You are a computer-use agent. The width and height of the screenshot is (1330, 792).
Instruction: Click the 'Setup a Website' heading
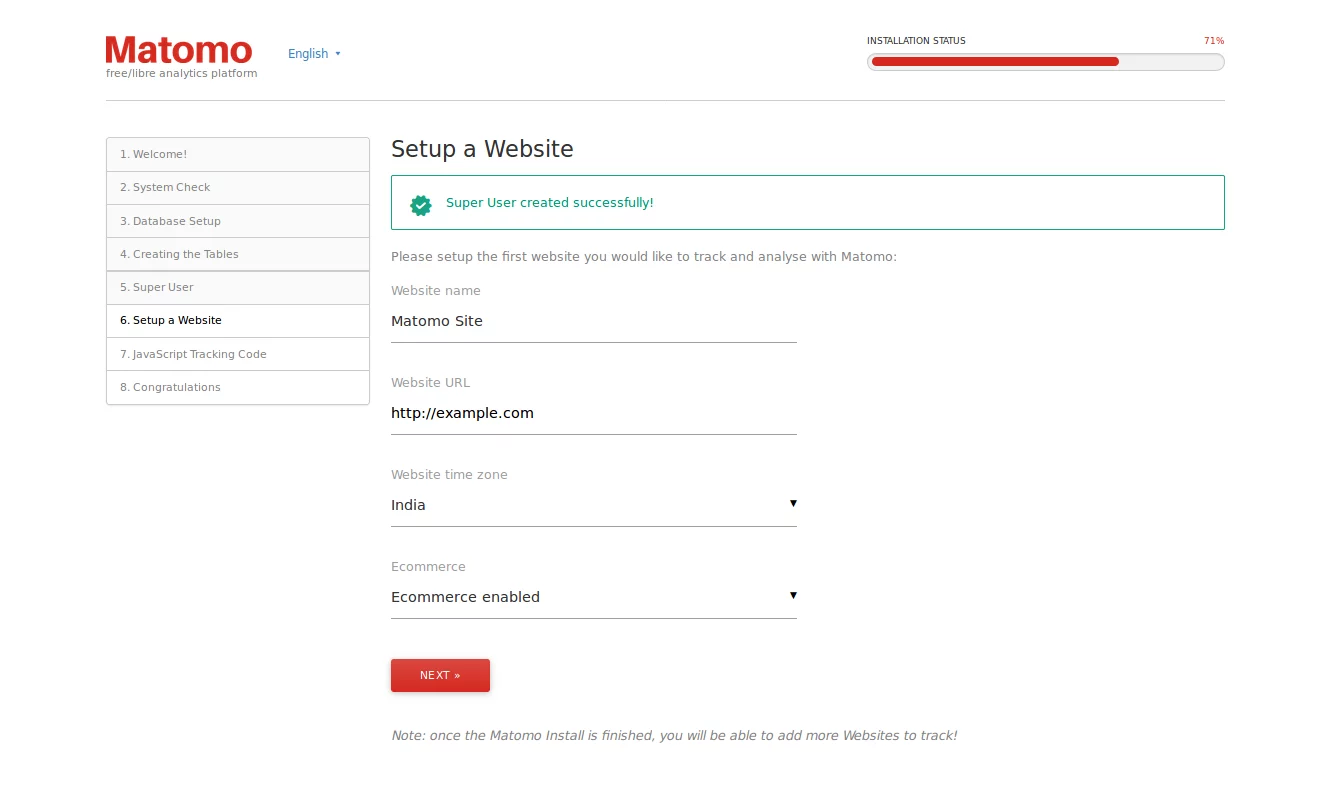tap(482, 149)
